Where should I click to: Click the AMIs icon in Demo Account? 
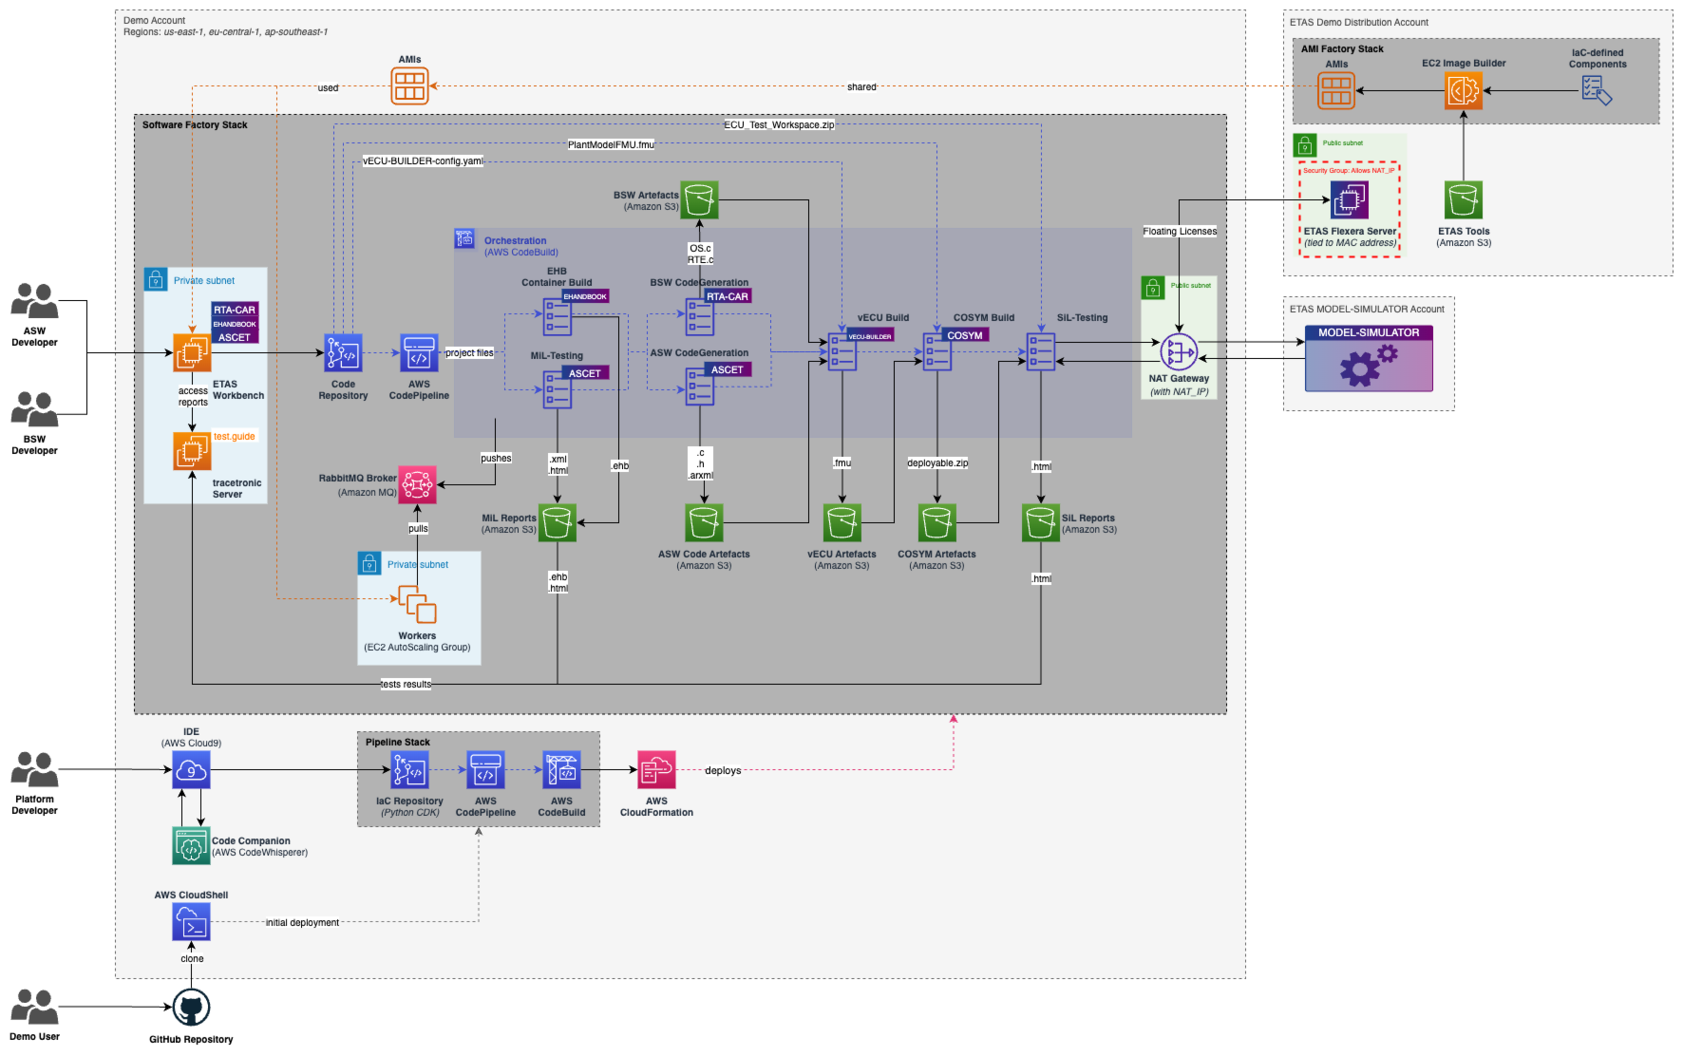(409, 86)
